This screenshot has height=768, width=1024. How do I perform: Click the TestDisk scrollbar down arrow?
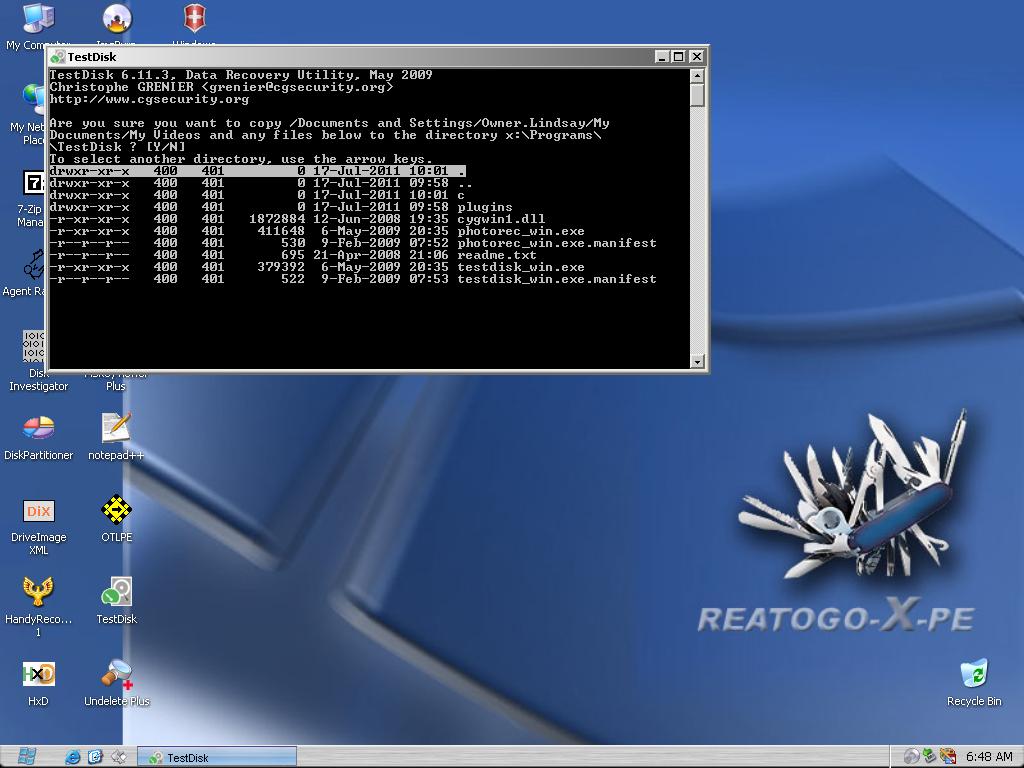pyautogui.click(x=697, y=361)
